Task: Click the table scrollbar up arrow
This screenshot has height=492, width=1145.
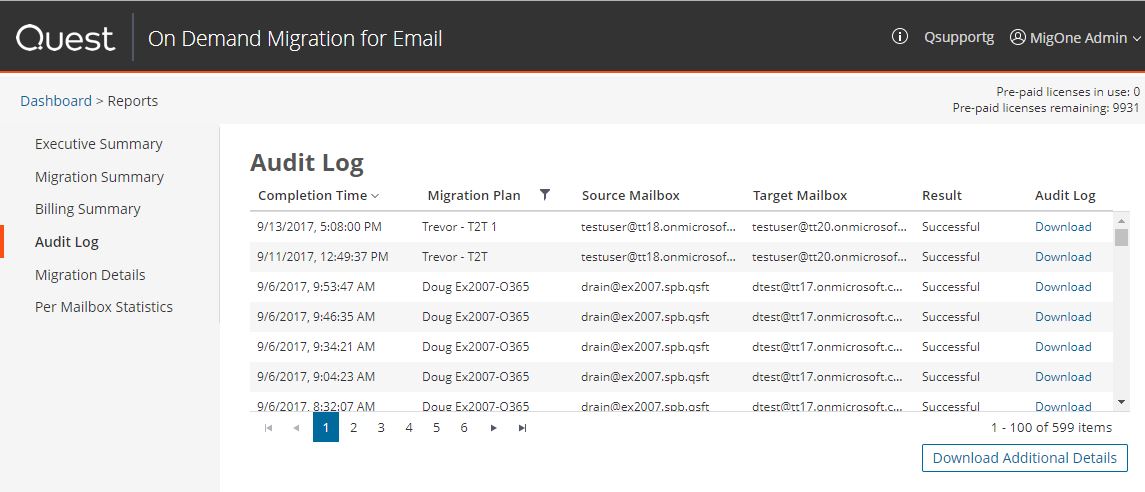Action: point(1122,219)
